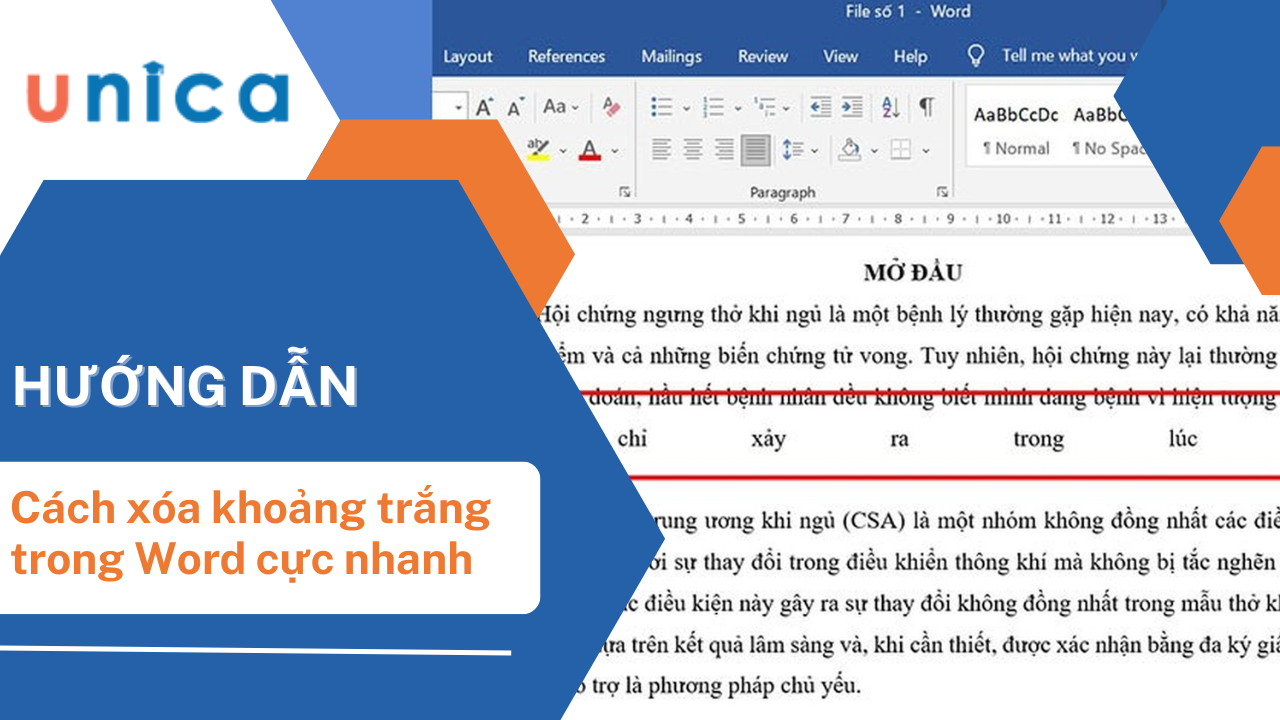Click the Increase Indent icon
This screenshot has width=1280, height=720.
[x=852, y=107]
